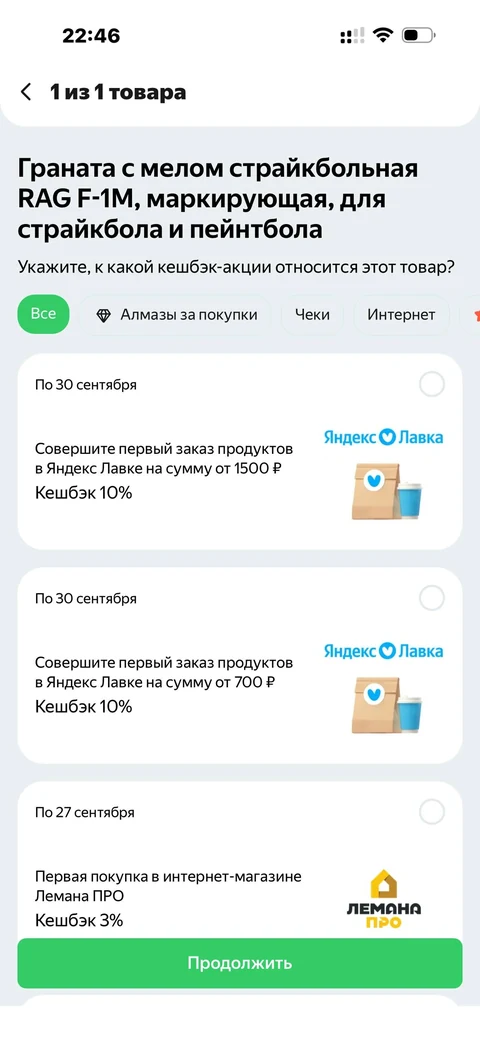Select the radio button for 700 ₽ offer

pos(432,599)
